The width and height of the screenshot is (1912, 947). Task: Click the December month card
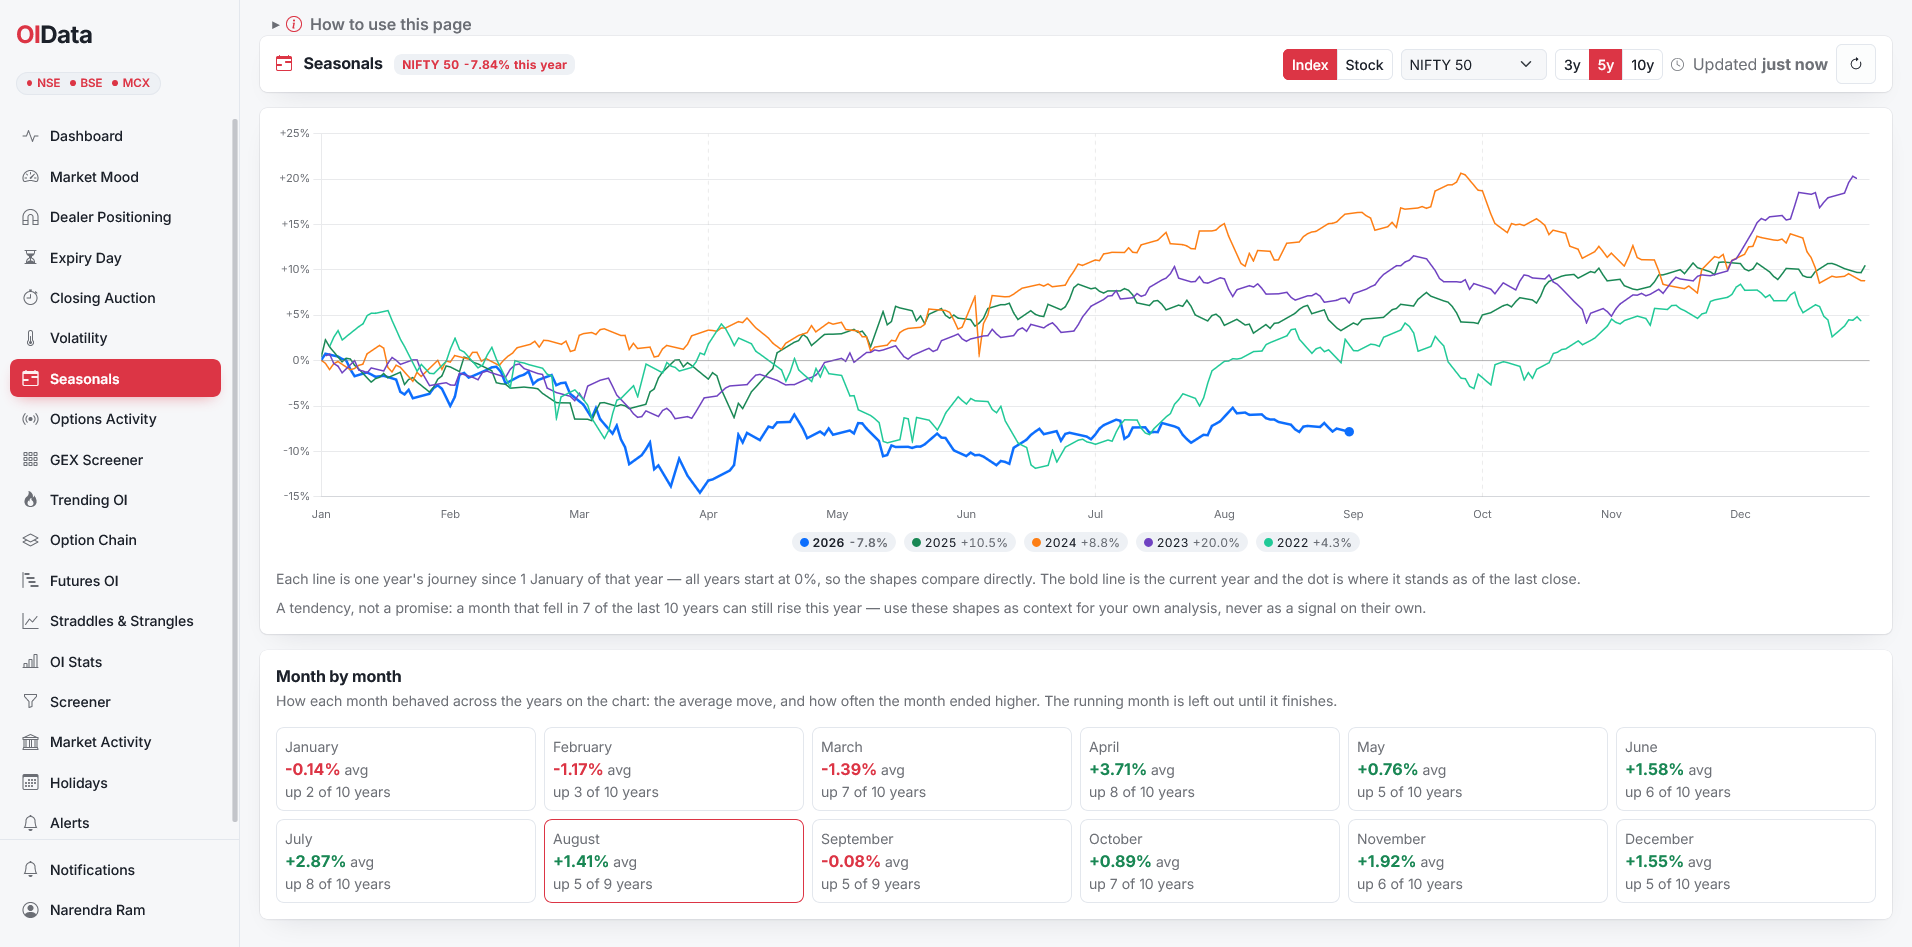(x=1746, y=861)
